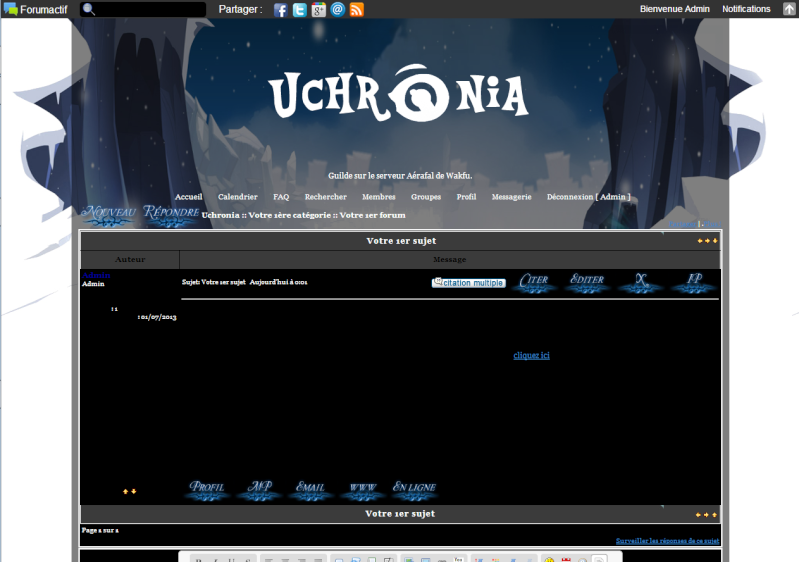Click the IP button on the post
Image resolution: width=799 pixels, height=562 pixels.
[x=694, y=283]
